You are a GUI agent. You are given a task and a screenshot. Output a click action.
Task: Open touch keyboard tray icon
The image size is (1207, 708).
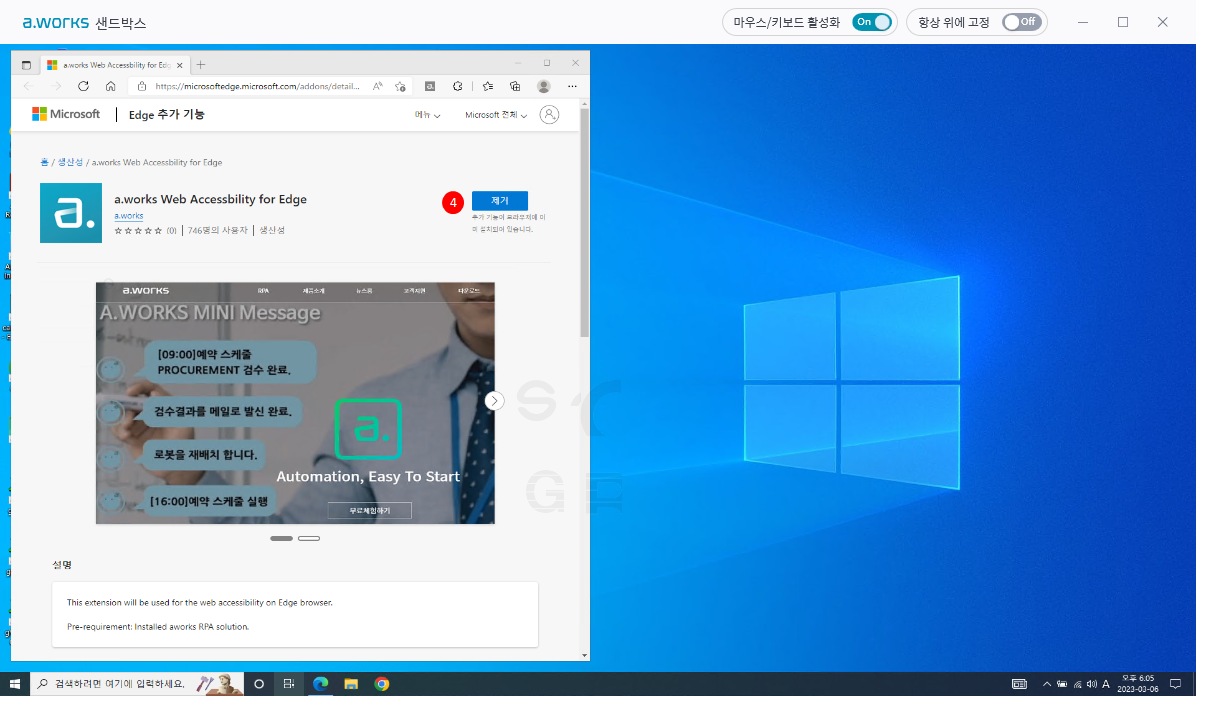click(x=1019, y=684)
